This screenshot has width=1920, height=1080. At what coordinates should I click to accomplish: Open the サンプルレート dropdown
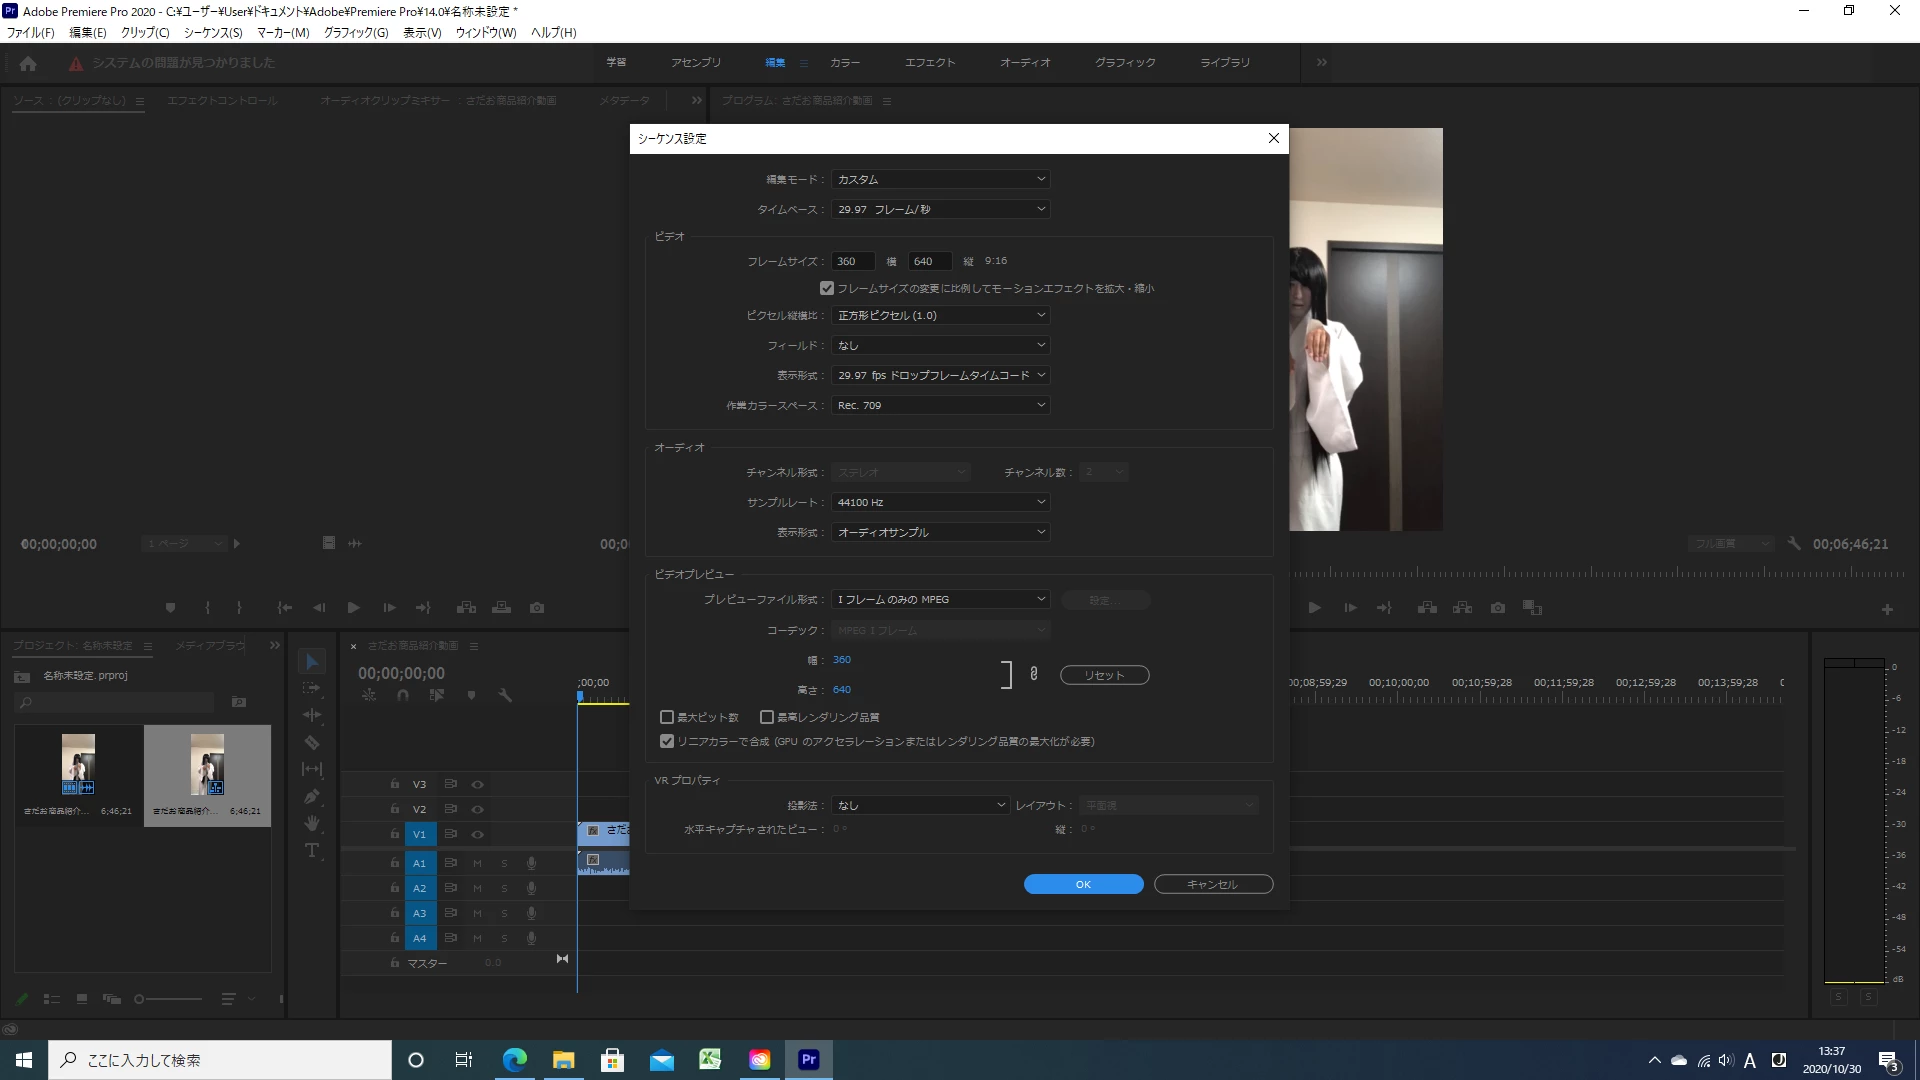(x=940, y=502)
